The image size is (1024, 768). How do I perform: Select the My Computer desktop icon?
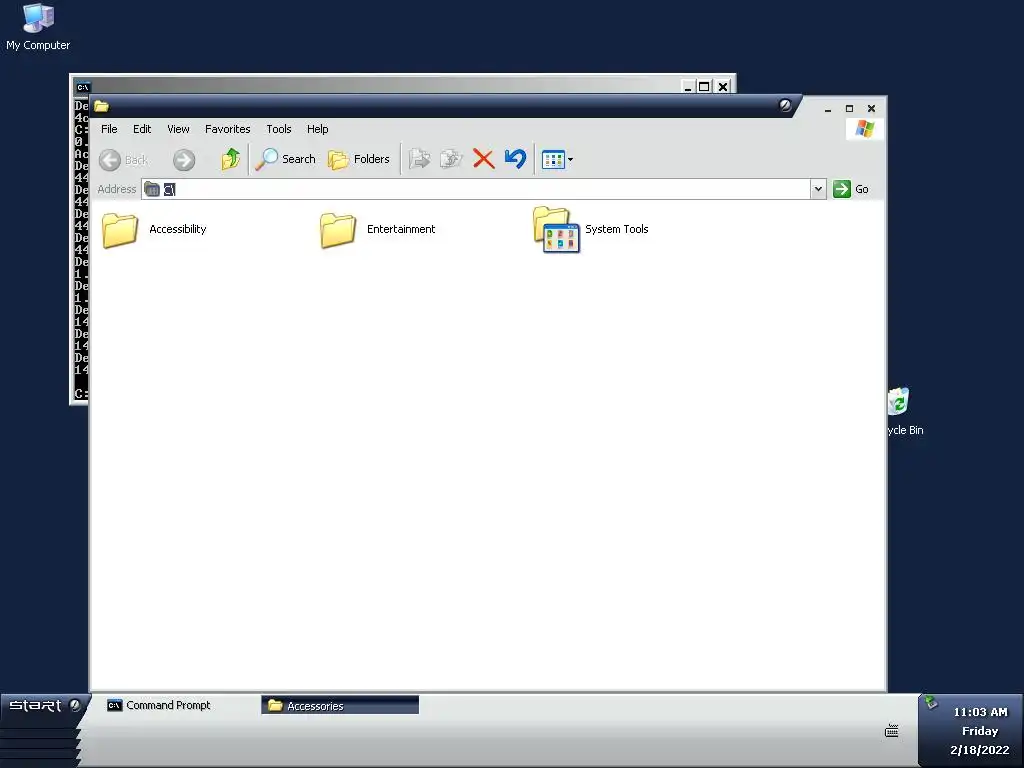coord(38,27)
